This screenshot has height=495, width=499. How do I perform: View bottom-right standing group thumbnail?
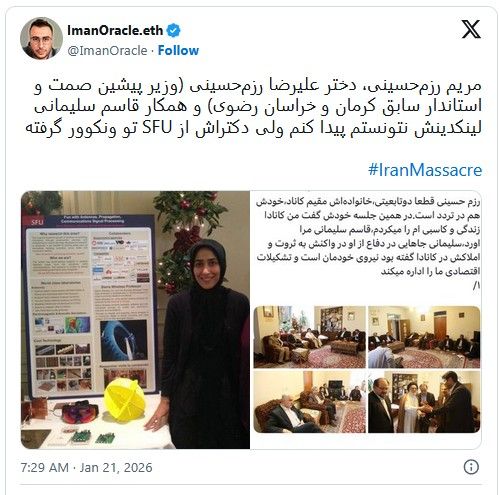tap(424, 402)
